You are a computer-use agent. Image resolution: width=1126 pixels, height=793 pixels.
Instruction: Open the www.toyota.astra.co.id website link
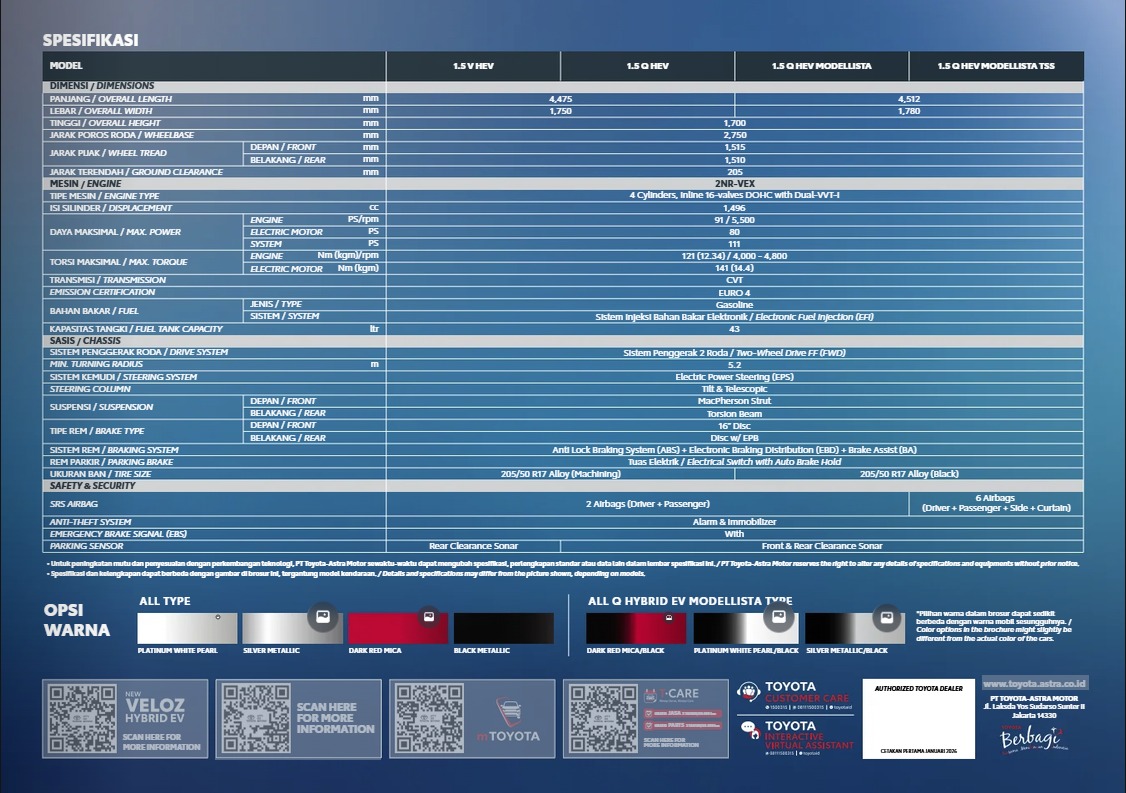[x=1034, y=684]
